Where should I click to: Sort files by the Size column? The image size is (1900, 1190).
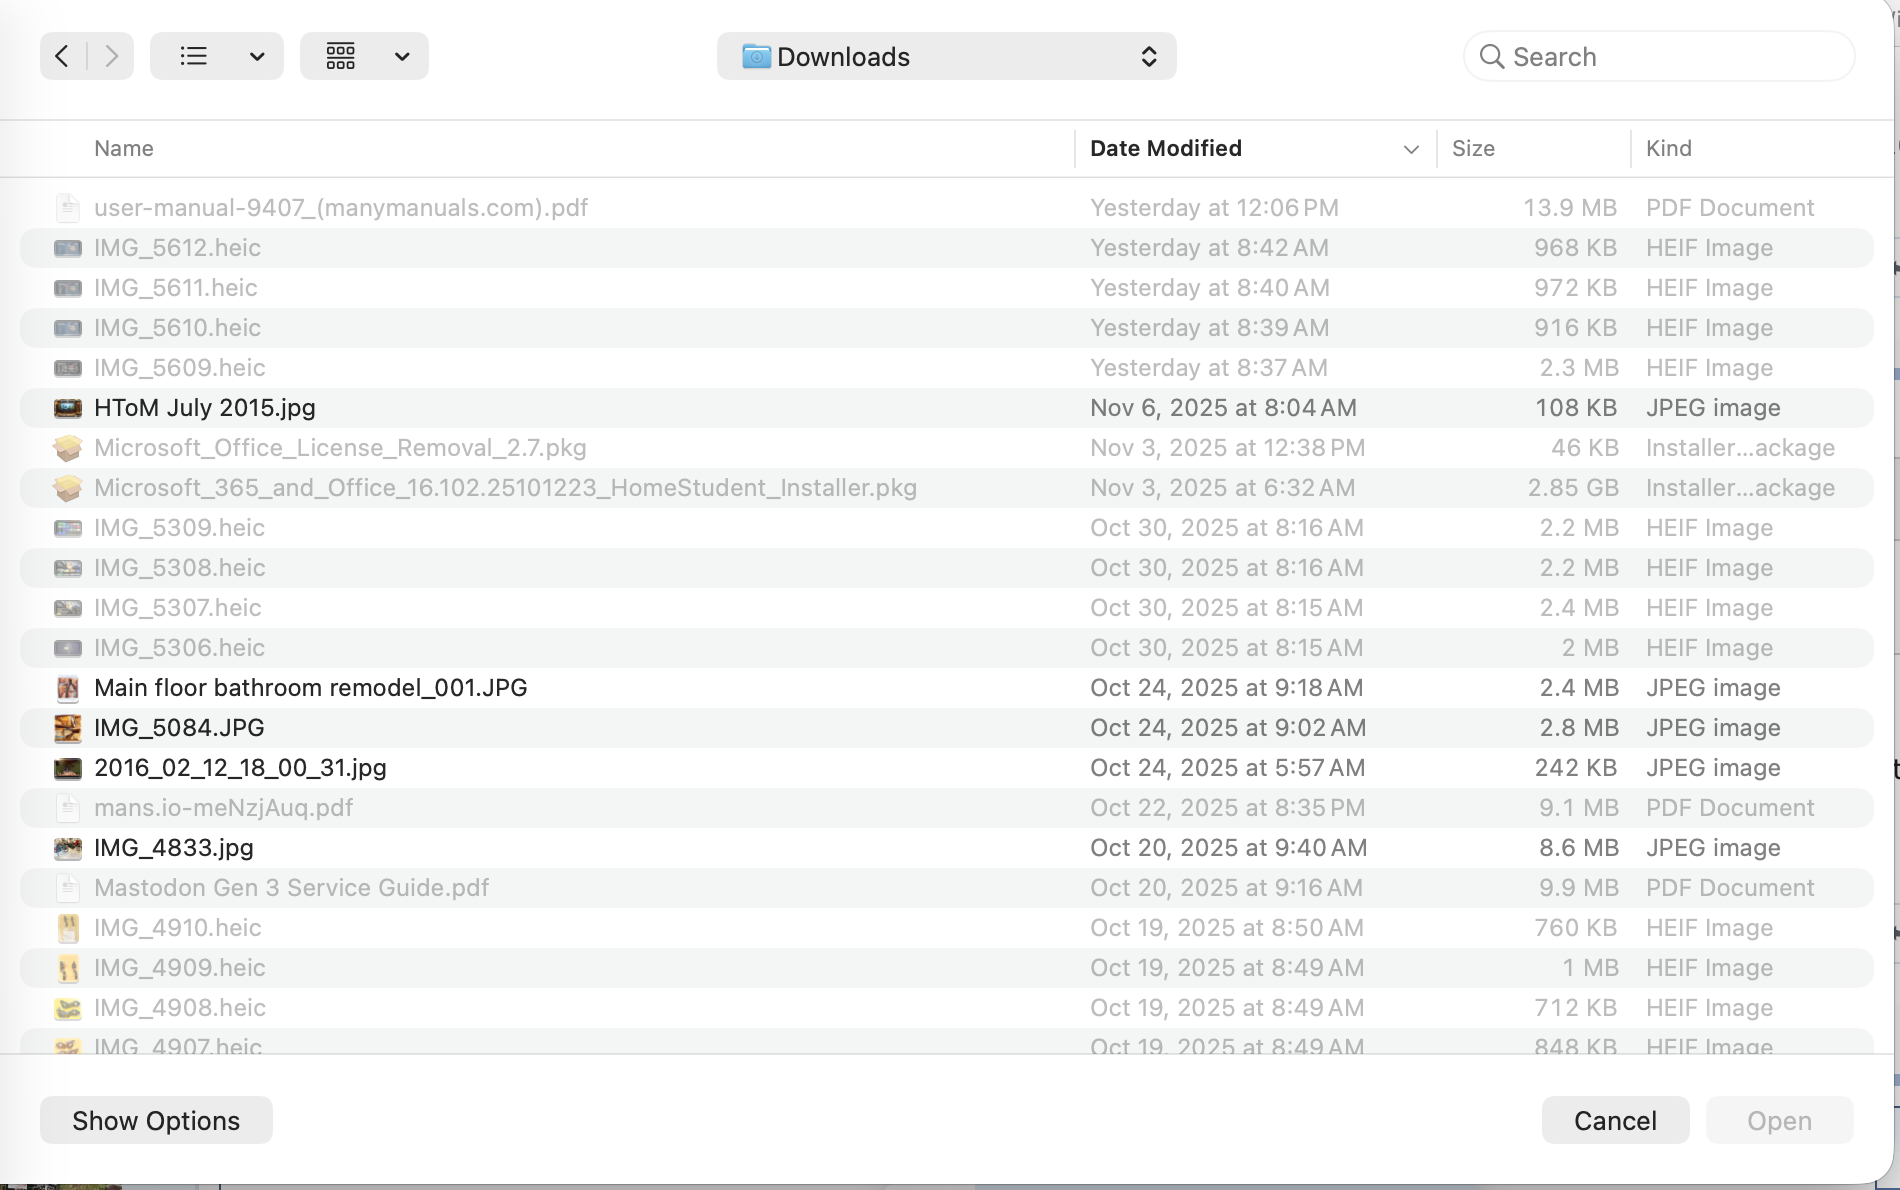[1472, 148]
